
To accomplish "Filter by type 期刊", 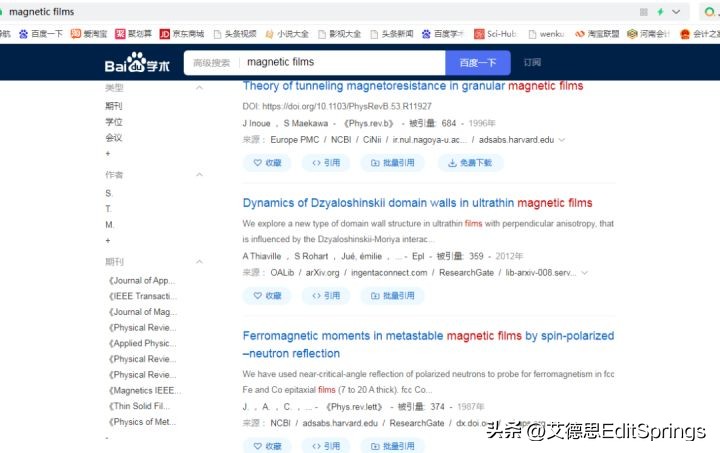I will click(x=114, y=106).
